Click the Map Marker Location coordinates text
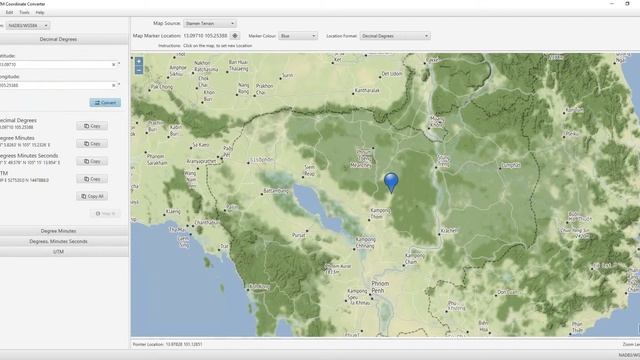Image resolution: width=640 pixels, height=360 pixels. [205, 36]
